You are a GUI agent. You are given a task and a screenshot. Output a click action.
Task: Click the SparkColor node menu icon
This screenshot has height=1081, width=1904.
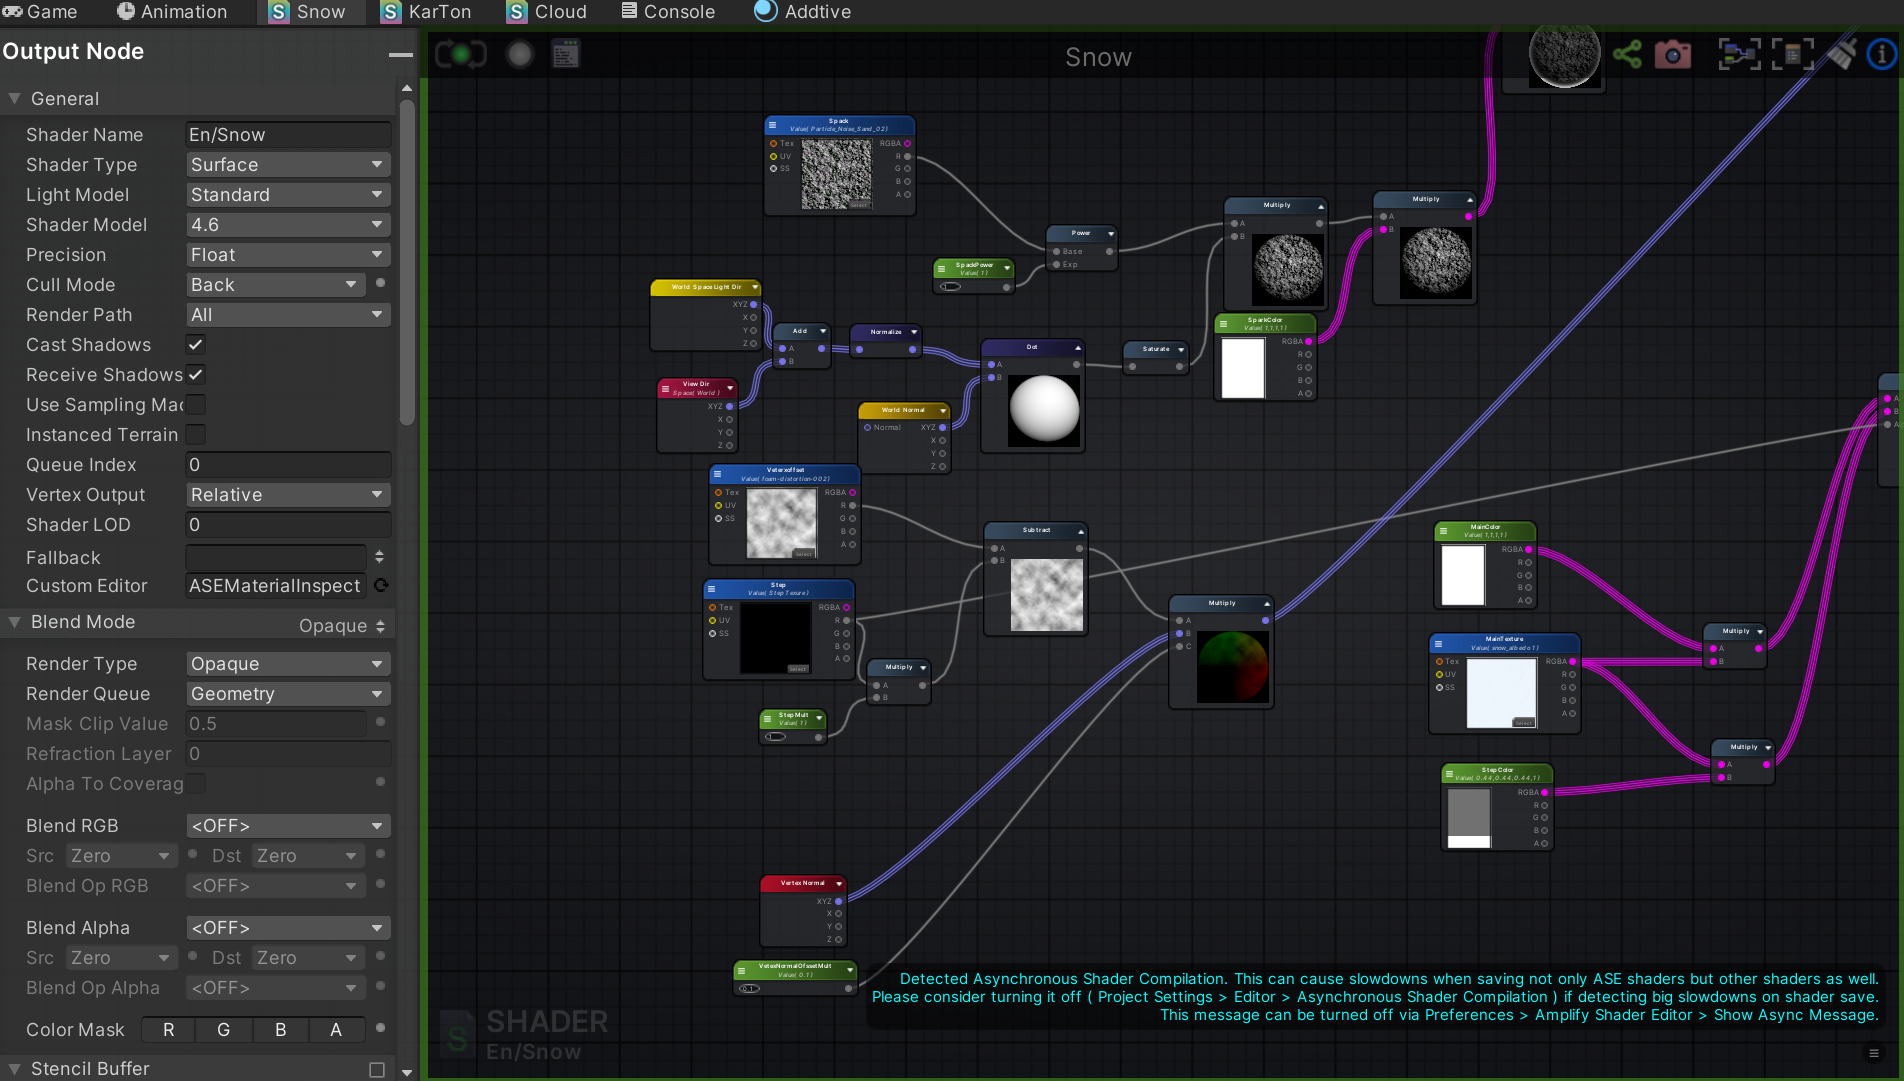click(x=1223, y=324)
